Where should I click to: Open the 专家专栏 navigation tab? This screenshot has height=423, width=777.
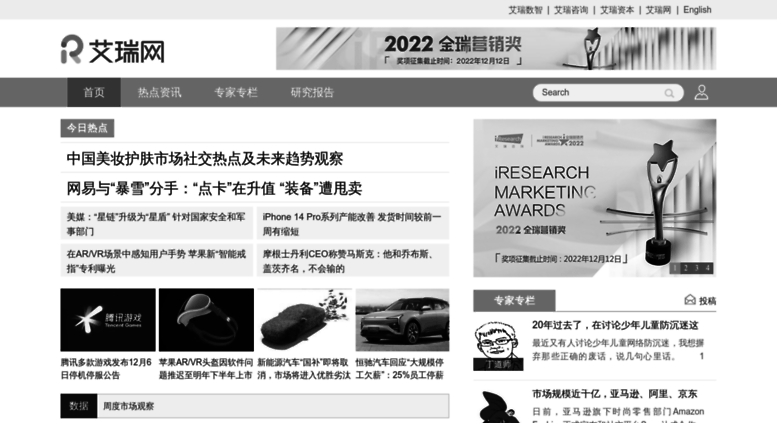(x=236, y=92)
